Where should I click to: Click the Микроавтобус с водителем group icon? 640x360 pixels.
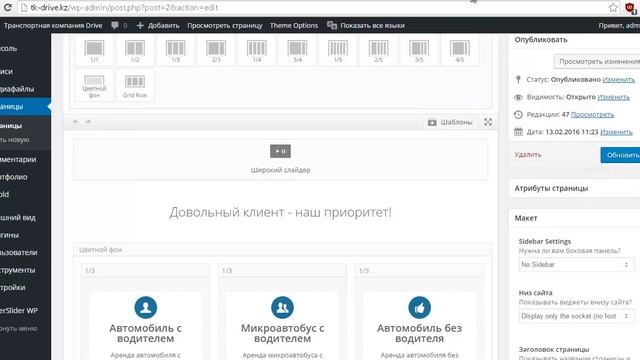click(282, 307)
